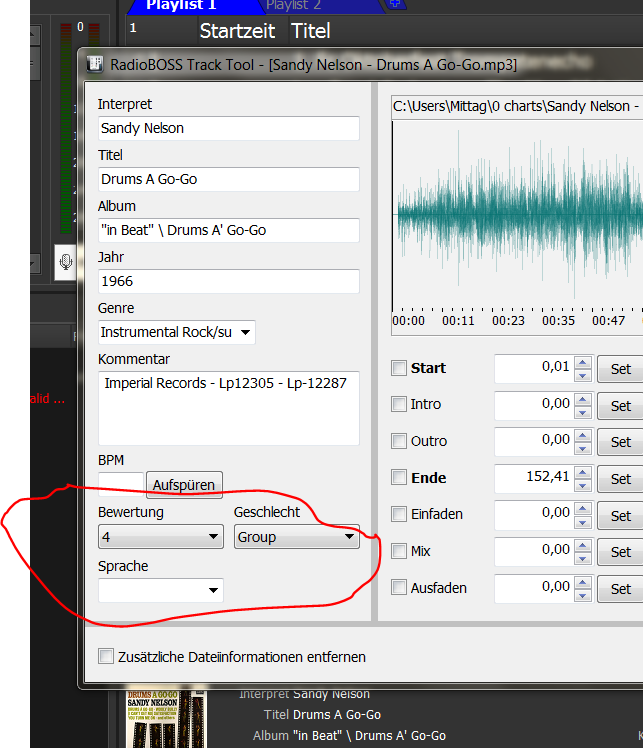Increase the Ende value with up arrow
The image size is (643, 748).
582,472
